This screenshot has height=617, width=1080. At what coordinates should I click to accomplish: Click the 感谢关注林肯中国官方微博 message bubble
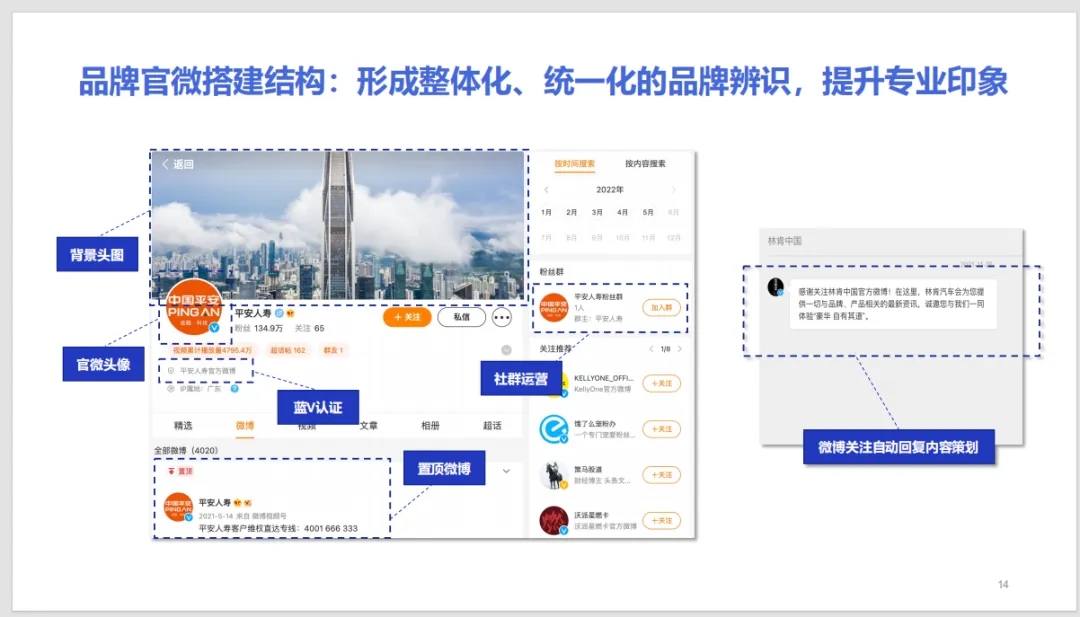[893, 304]
